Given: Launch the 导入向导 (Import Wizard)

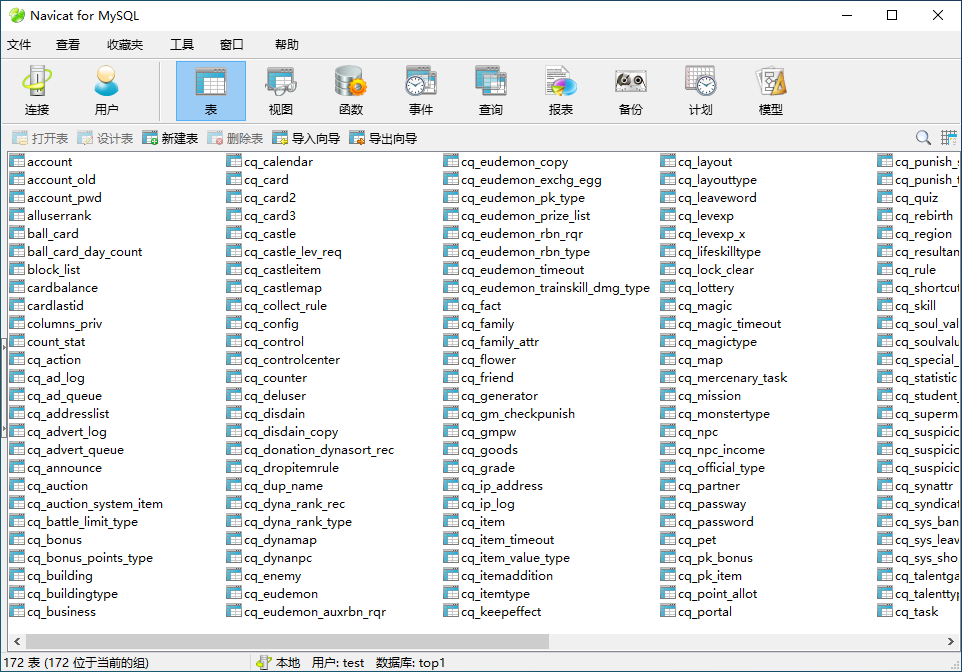Looking at the screenshot, I should pos(307,138).
